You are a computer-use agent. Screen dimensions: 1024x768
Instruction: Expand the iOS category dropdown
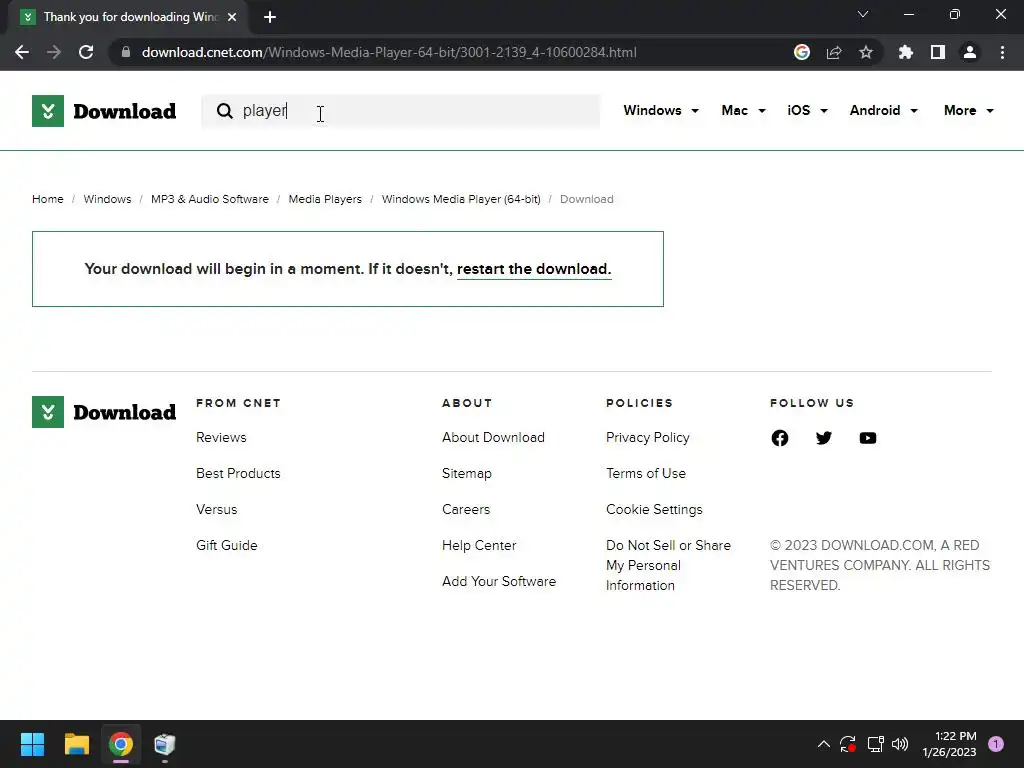(x=807, y=110)
